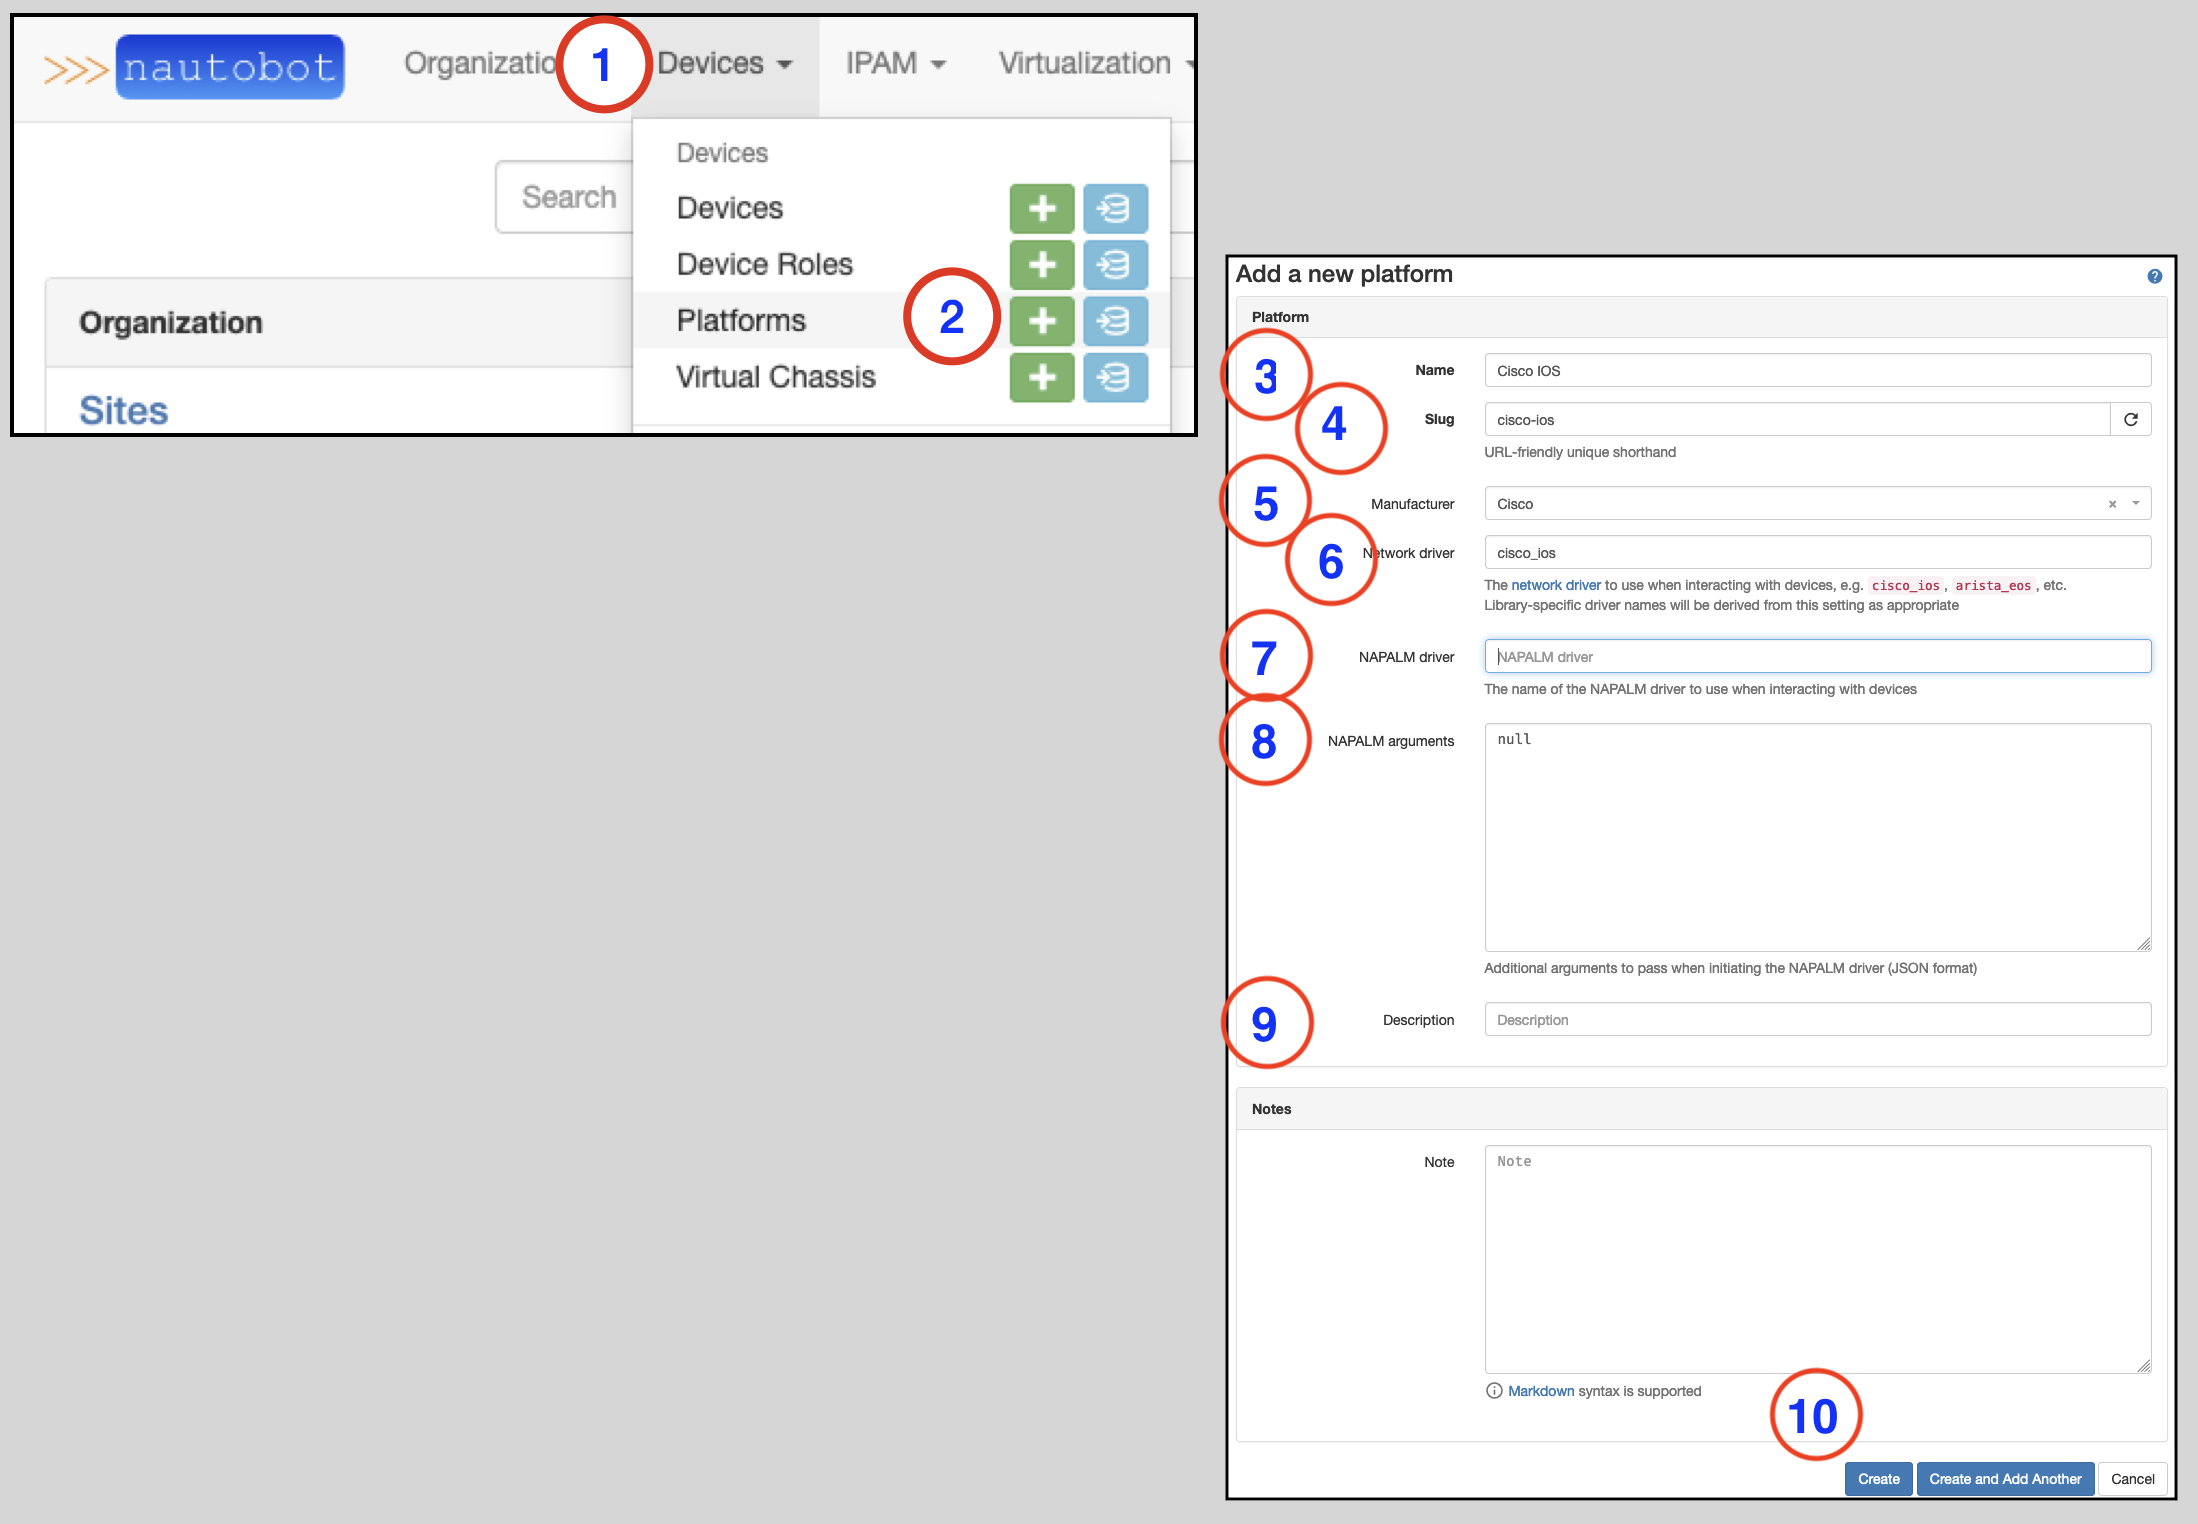Open help via blue question mark icon
This screenshot has width=2198, height=1524.
[2154, 276]
